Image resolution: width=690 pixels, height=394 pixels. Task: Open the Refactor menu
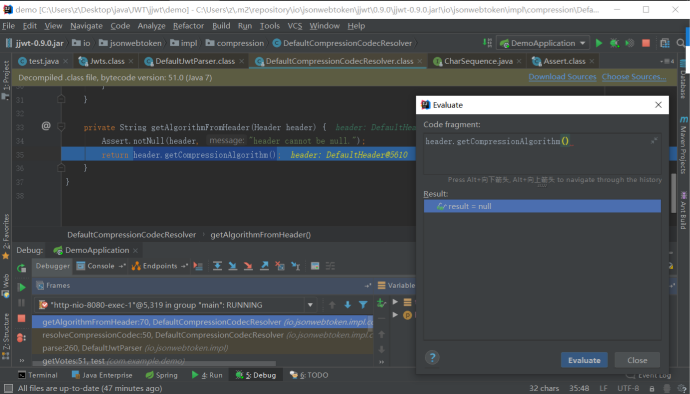[x=188, y=26]
